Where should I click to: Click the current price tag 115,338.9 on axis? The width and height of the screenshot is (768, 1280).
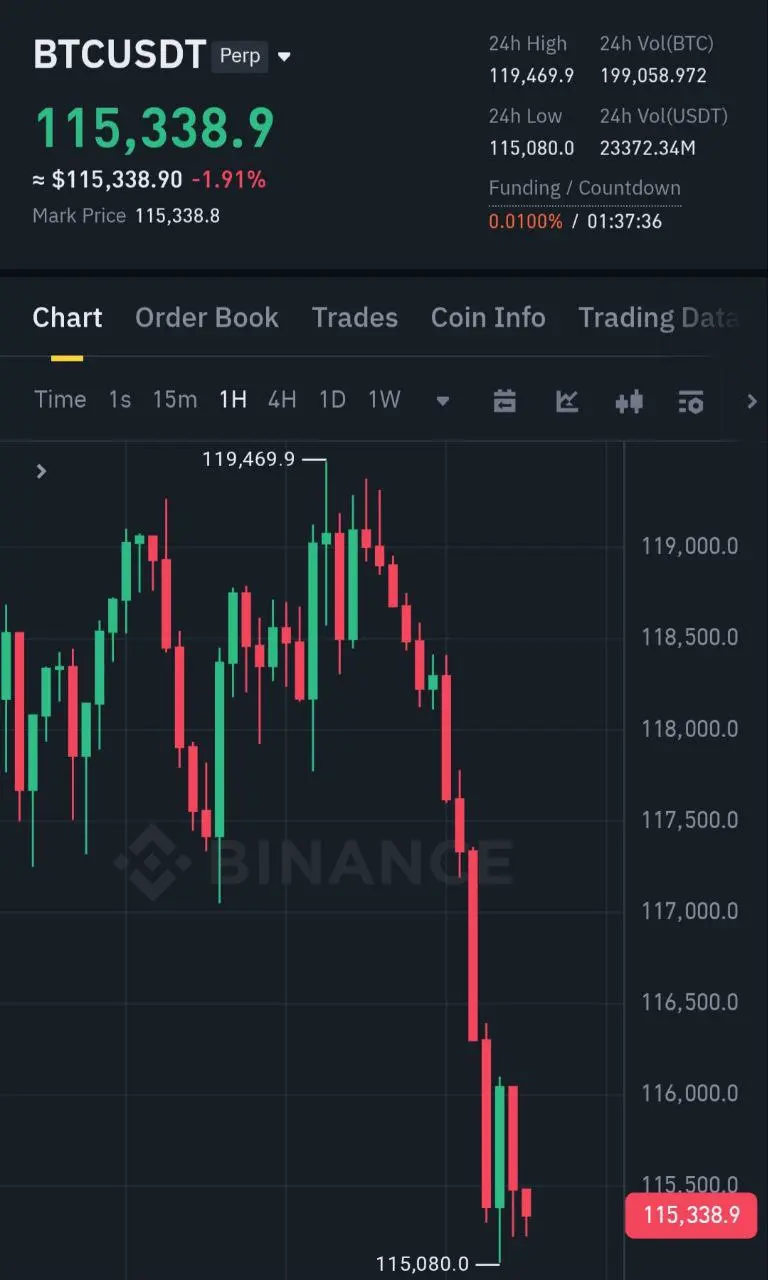pos(691,1215)
